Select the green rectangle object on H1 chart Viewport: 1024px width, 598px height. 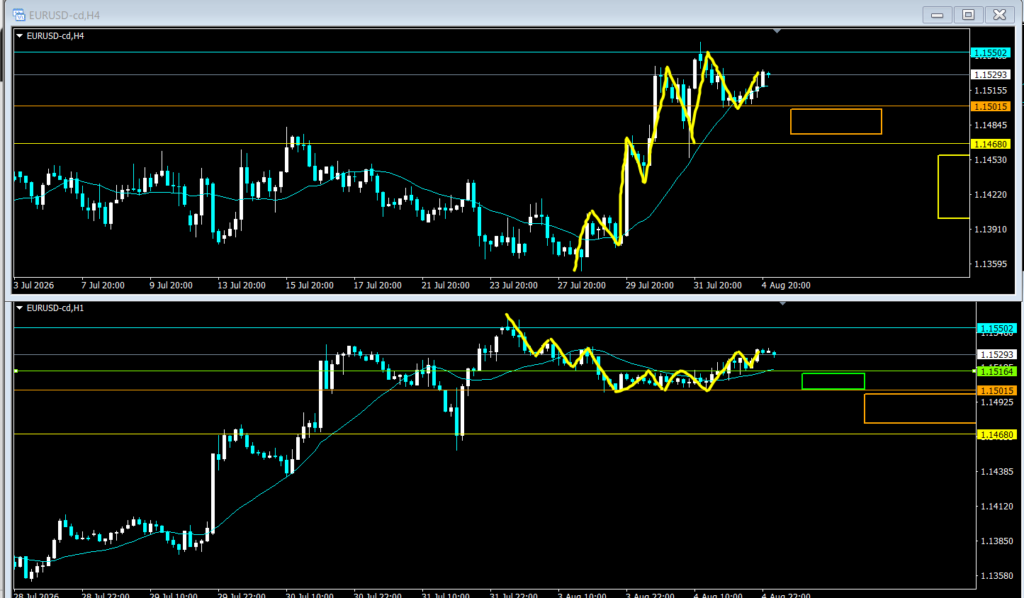coord(833,381)
